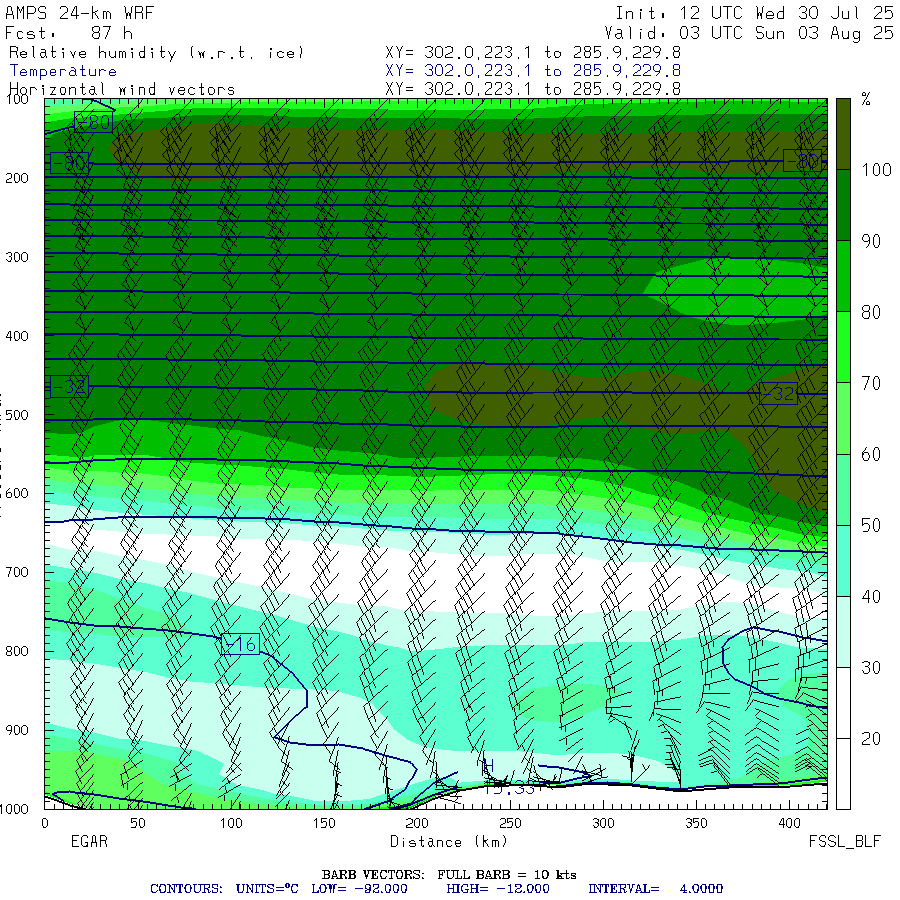Click the 1000 tick on the pressure axis
This screenshot has width=900, height=900.
[14, 809]
